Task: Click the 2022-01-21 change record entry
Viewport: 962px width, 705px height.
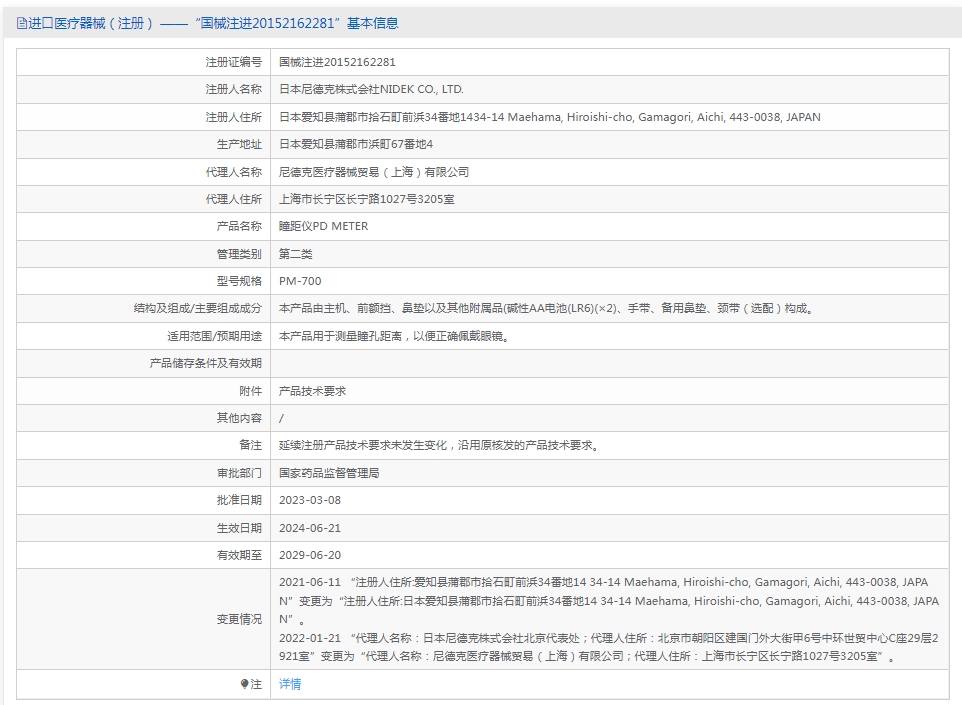Action: coord(609,647)
